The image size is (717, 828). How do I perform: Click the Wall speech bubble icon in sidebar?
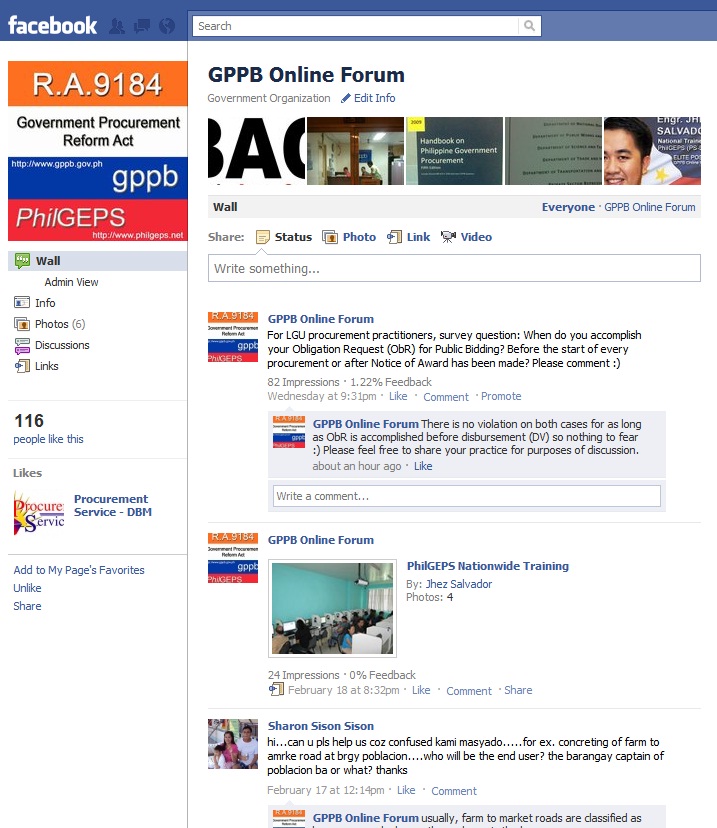coord(22,261)
